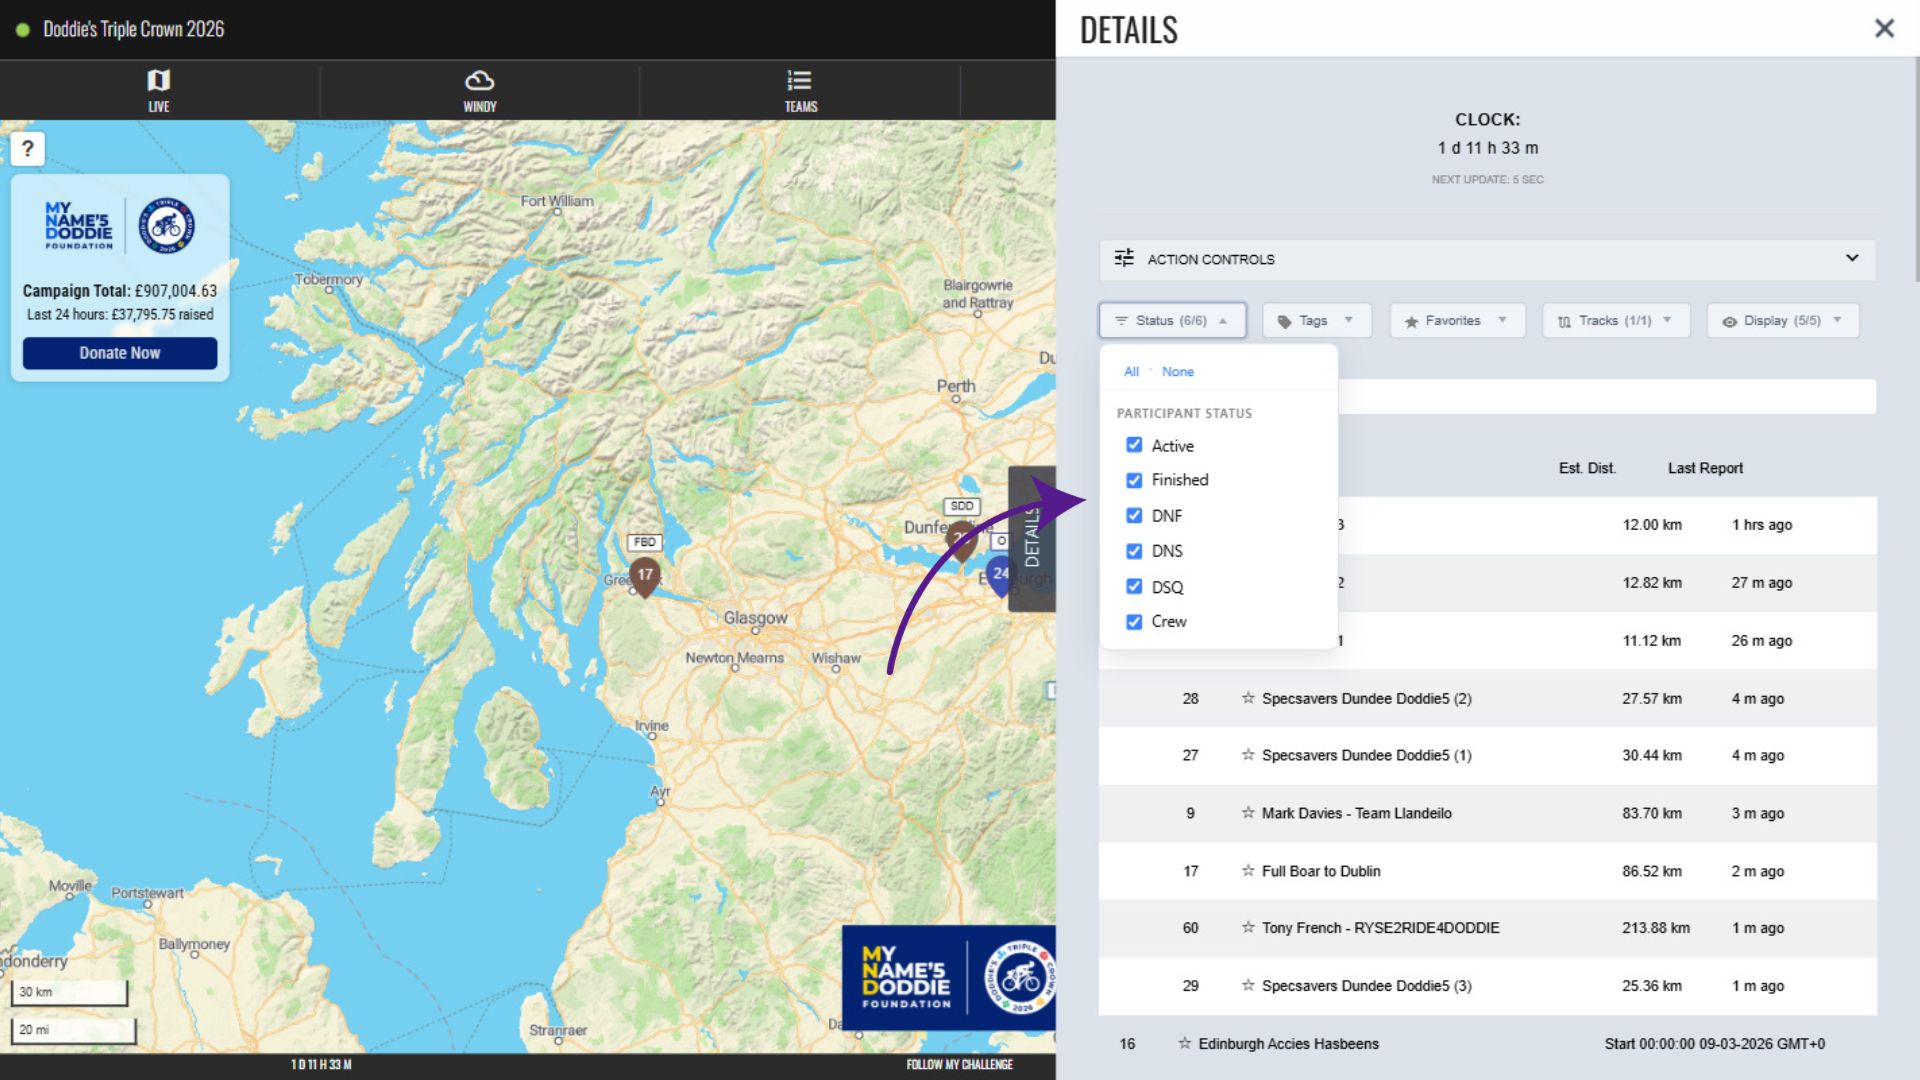1920x1080 pixels.
Task: Open the Teams list icon
Action: (799, 90)
